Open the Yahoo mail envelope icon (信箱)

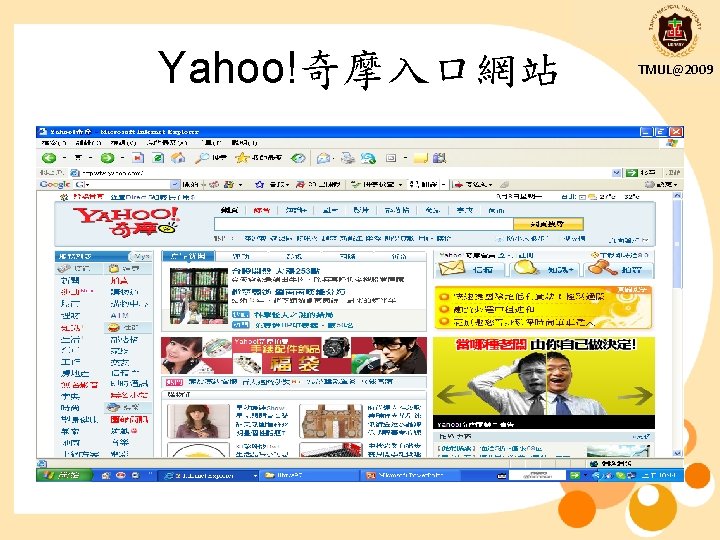pos(452,268)
